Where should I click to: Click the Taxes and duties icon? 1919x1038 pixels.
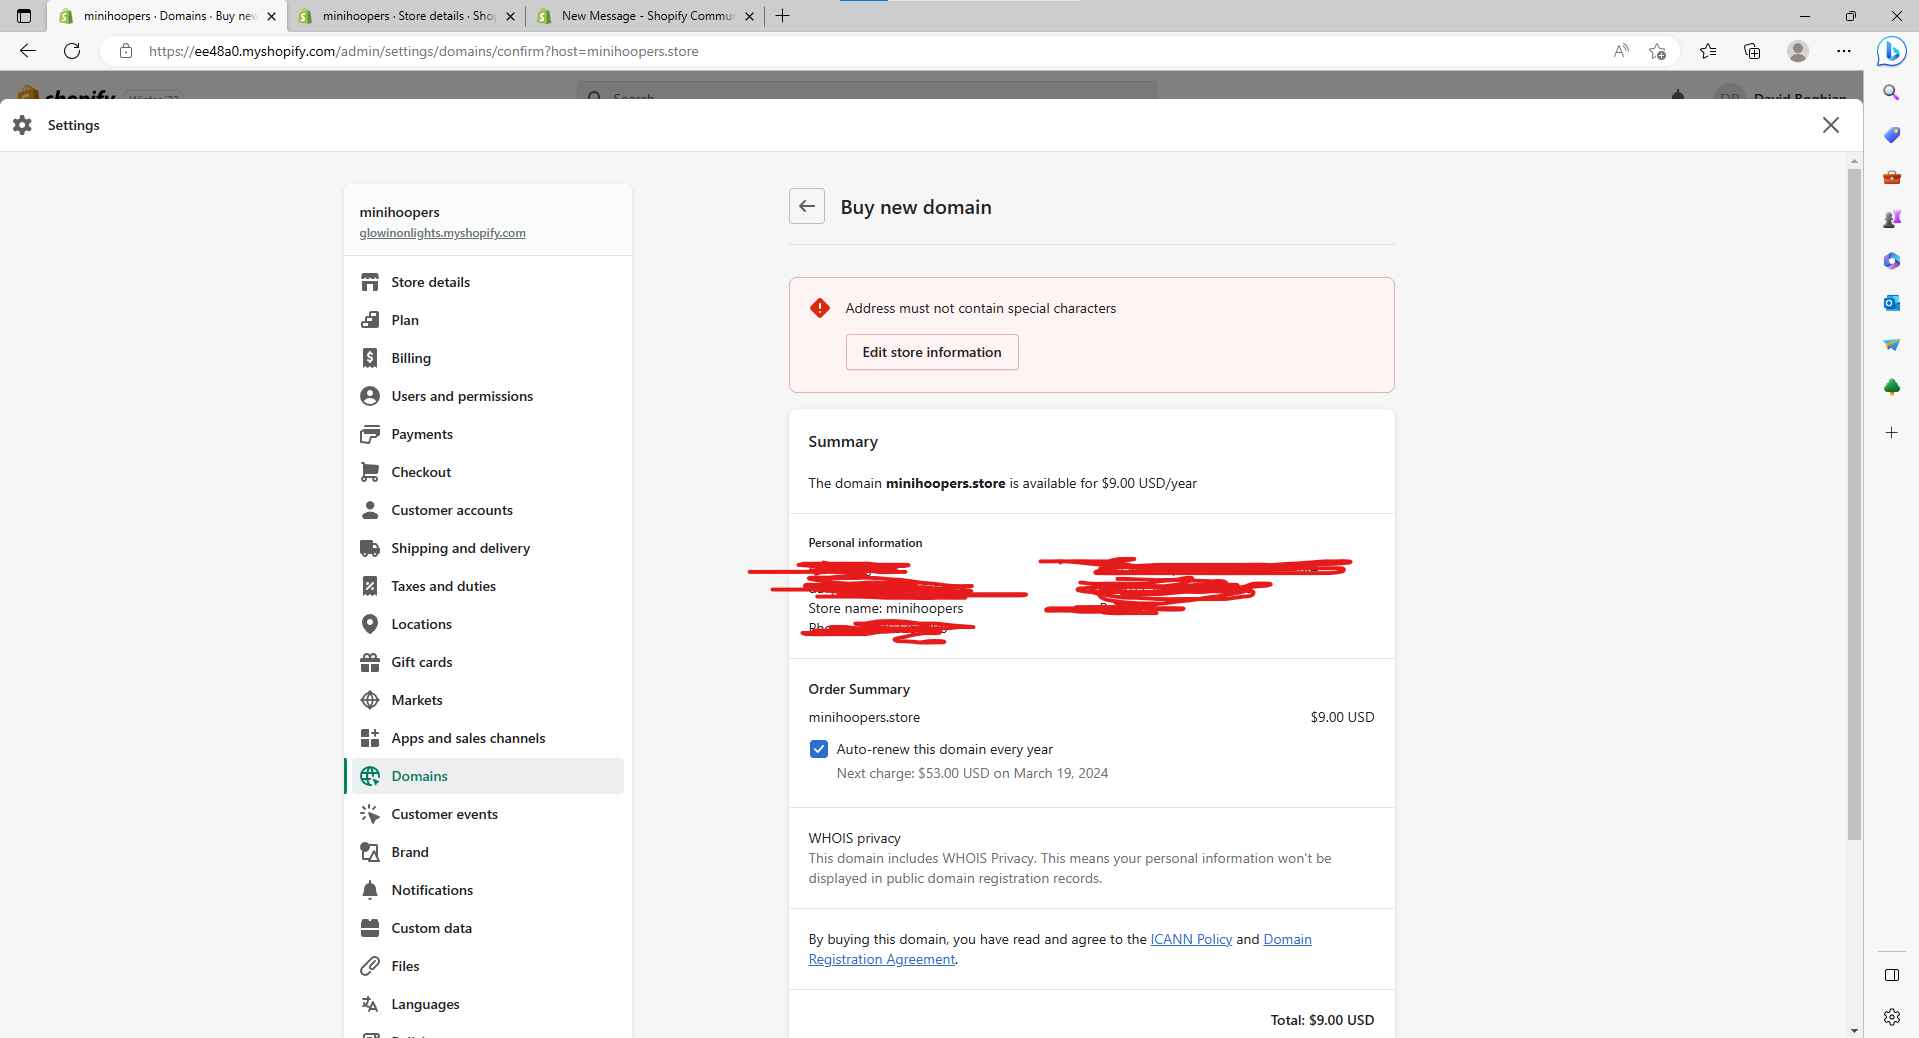click(x=370, y=586)
